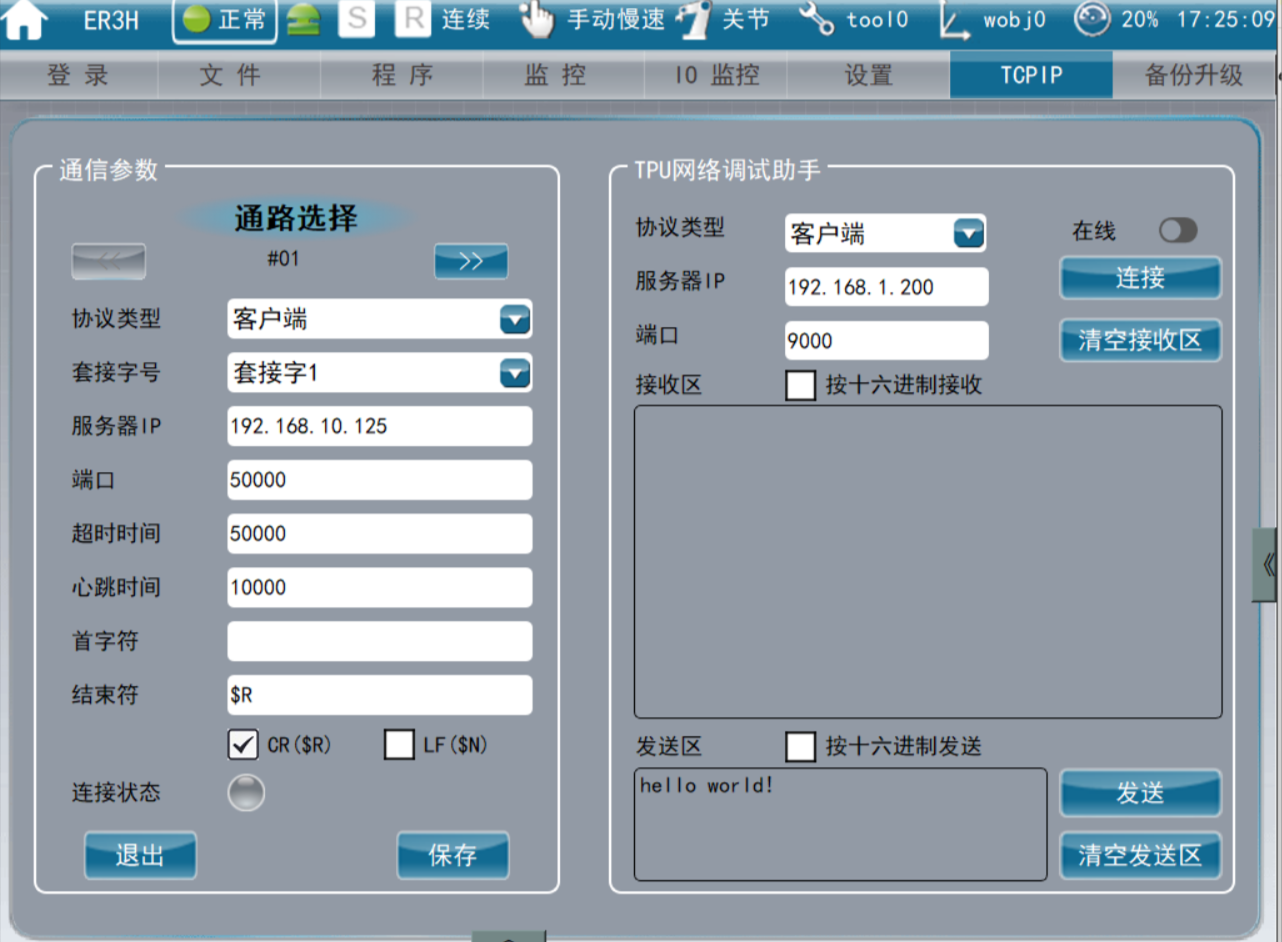The height and width of the screenshot is (942, 1282).
Task: Open the 备份升级 tab
Action: [x=1194, y=75]
